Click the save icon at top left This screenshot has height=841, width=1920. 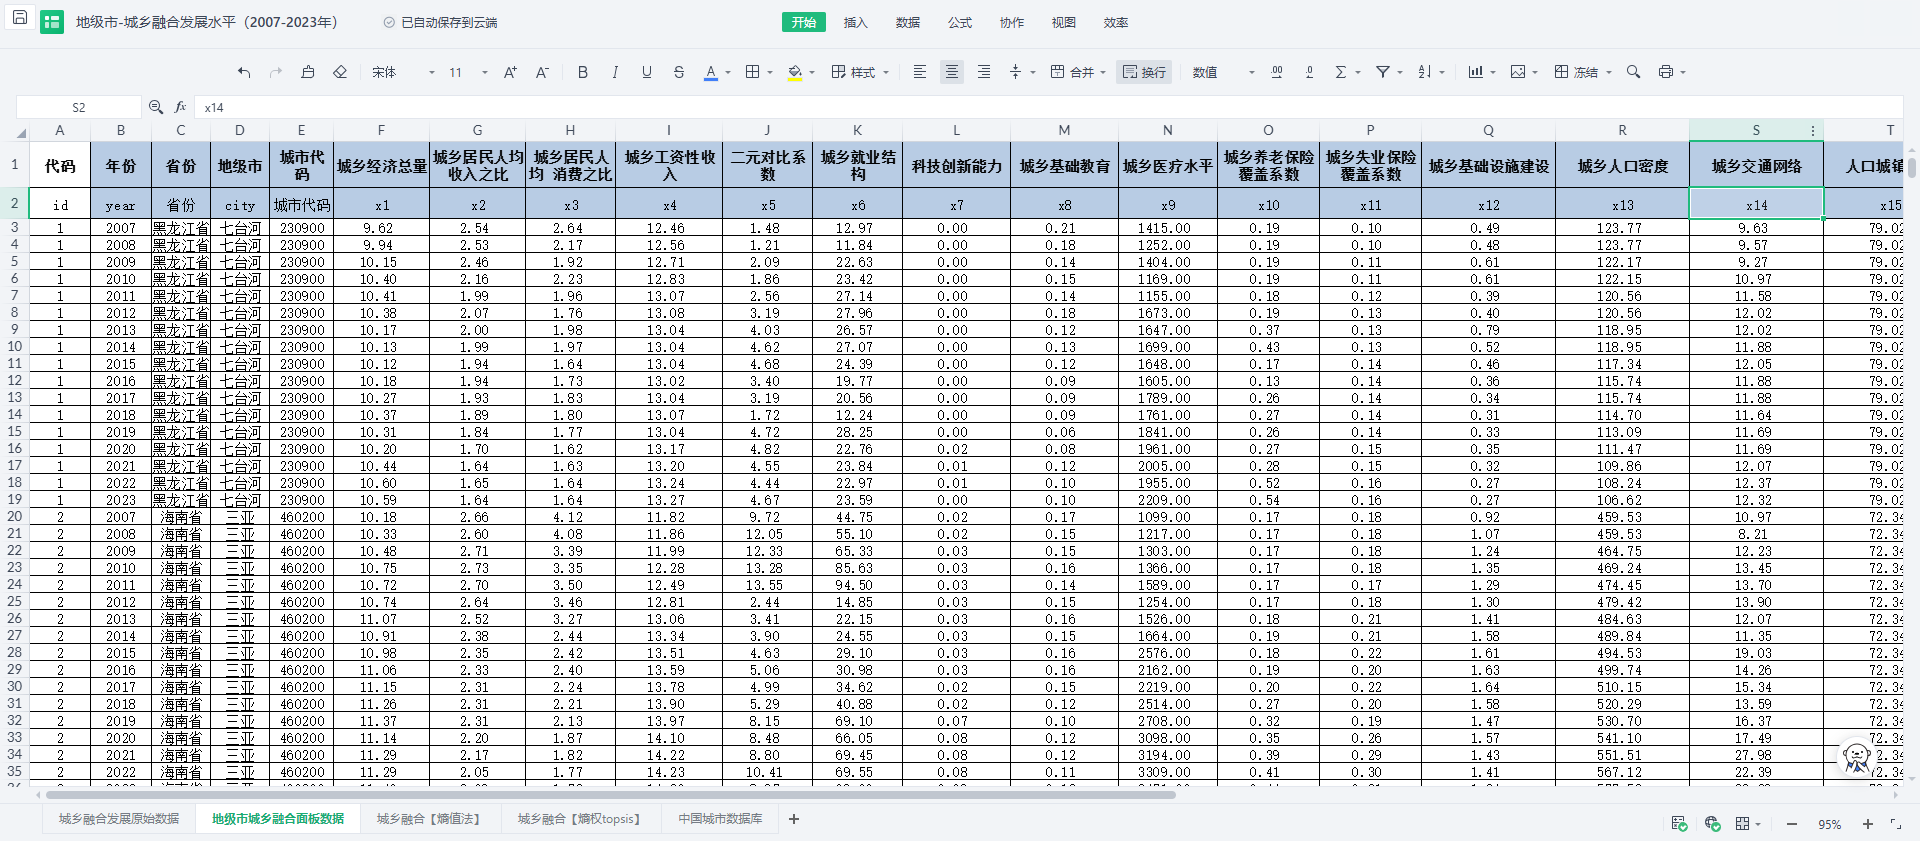(19, 19)
